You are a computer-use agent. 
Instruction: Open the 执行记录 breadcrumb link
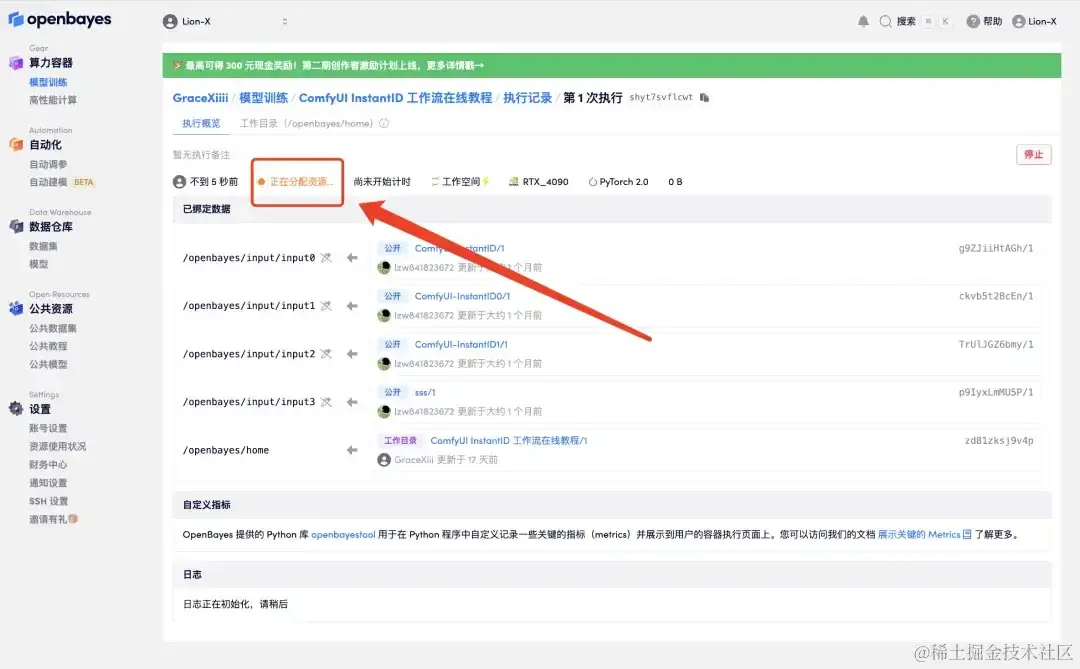point(528,98)
